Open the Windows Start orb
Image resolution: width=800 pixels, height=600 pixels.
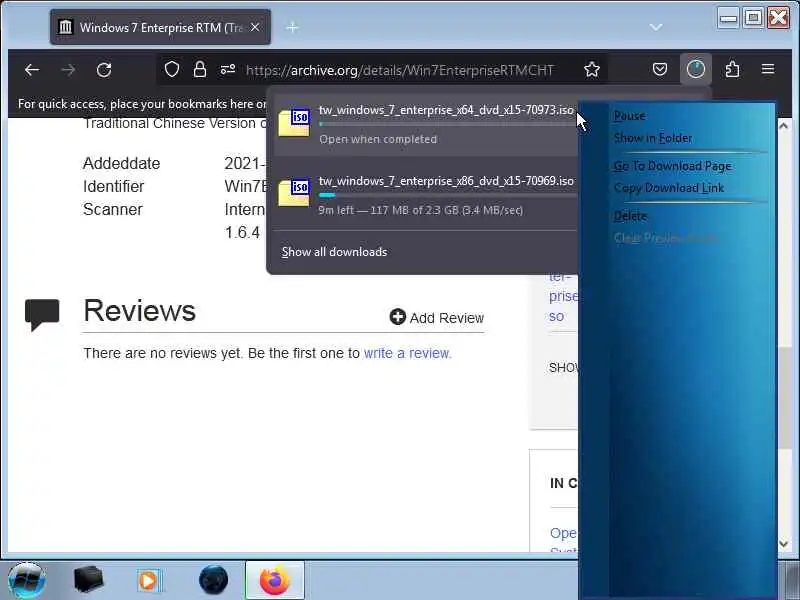[27, 580]
